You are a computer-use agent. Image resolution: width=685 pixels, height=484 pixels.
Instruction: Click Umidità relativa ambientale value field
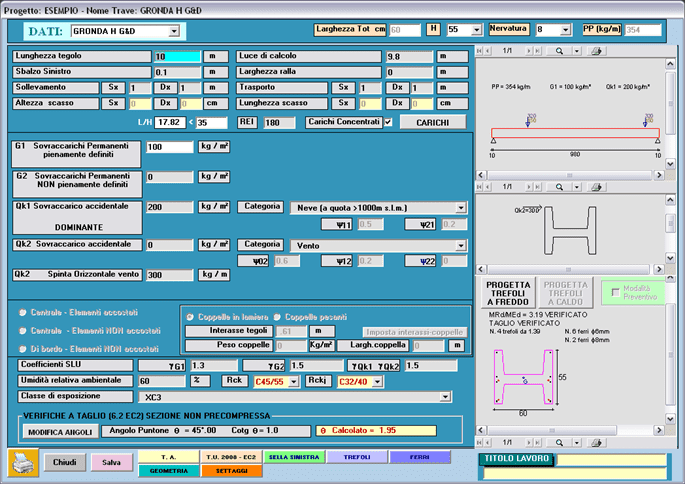tap(162, 381)
